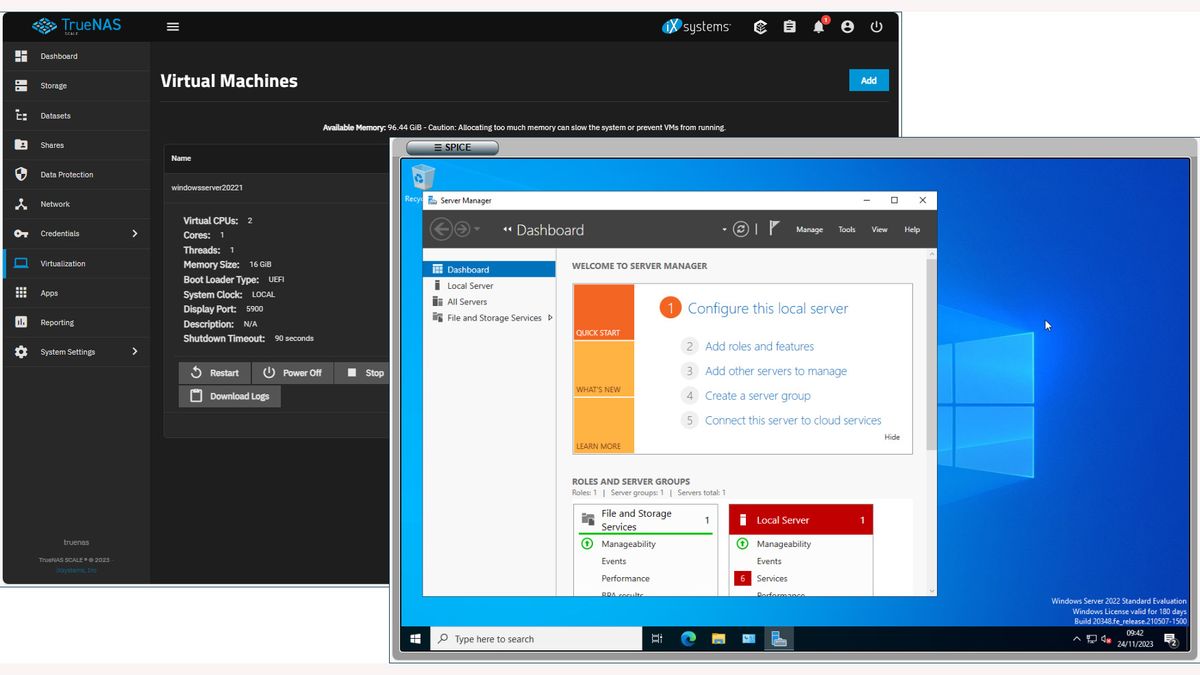Select All Servers in Server Manager tree

point(489,302)
